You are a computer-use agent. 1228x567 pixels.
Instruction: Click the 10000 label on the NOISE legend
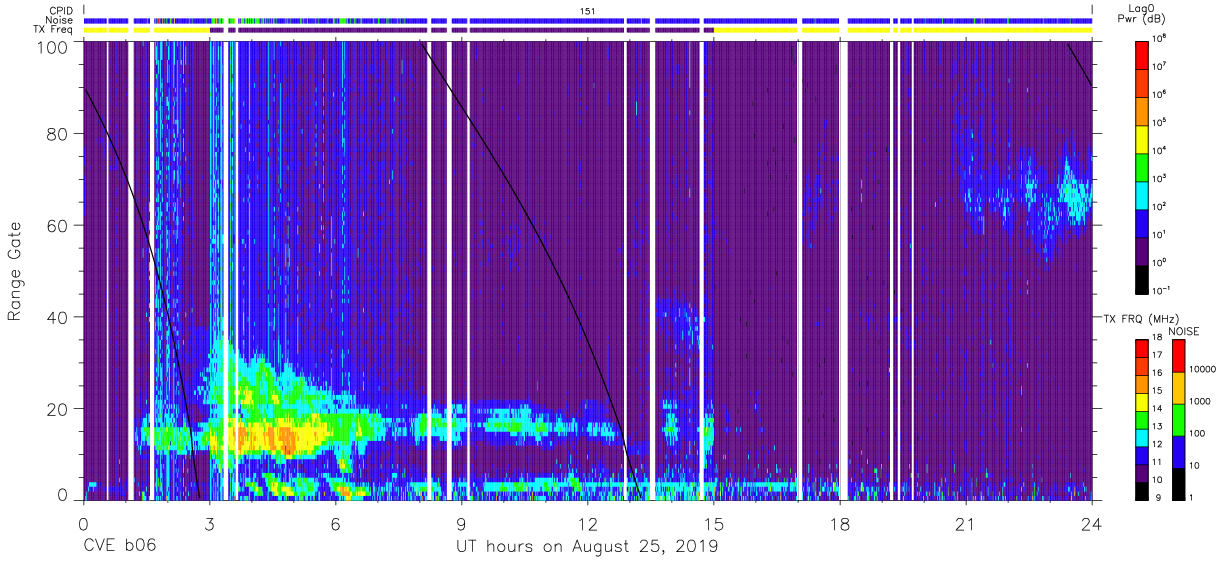[x=1203, y=369]
